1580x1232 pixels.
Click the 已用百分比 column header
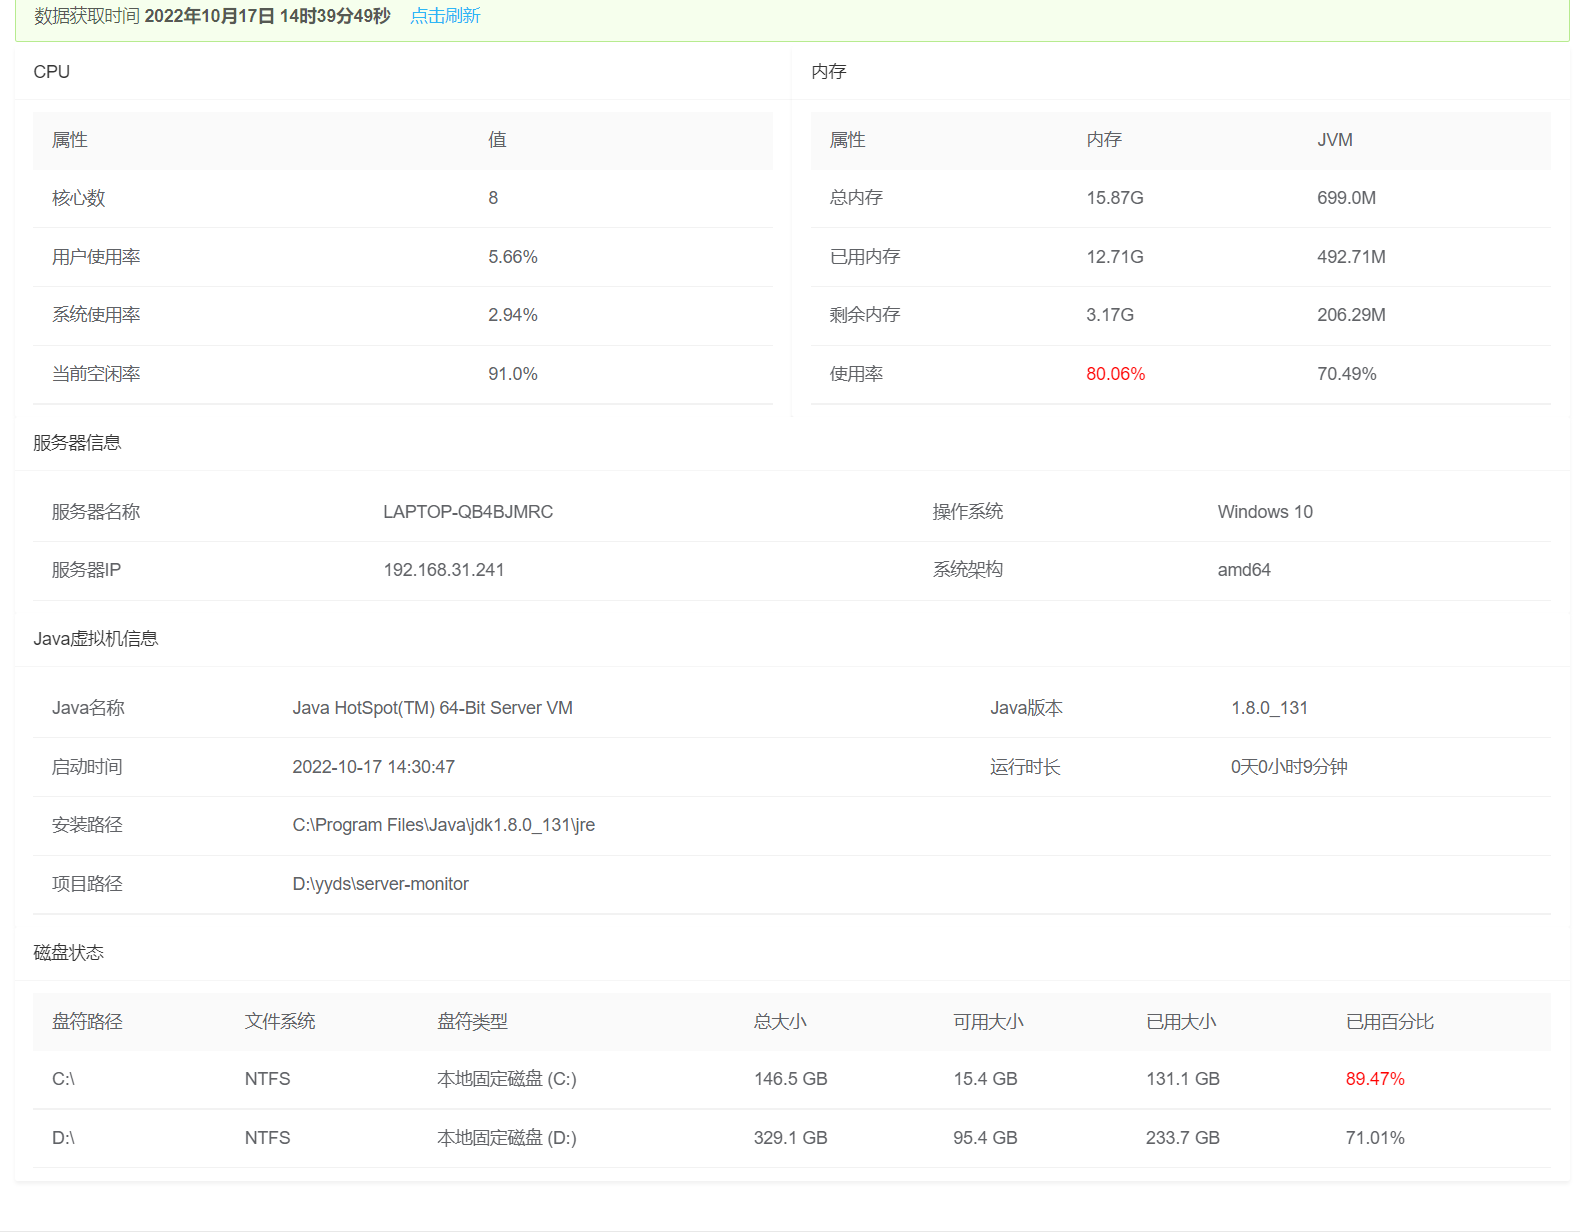coord(1390,1022)
